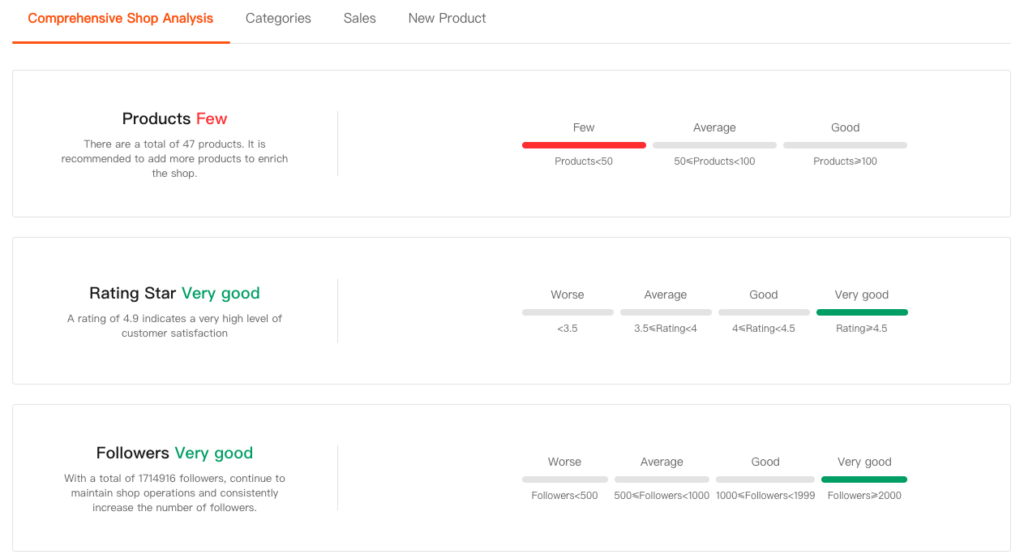The width and height of the screenshot is (1024, 559).
Task: Click the 1714916 followers description text
Action: (174, 493)
